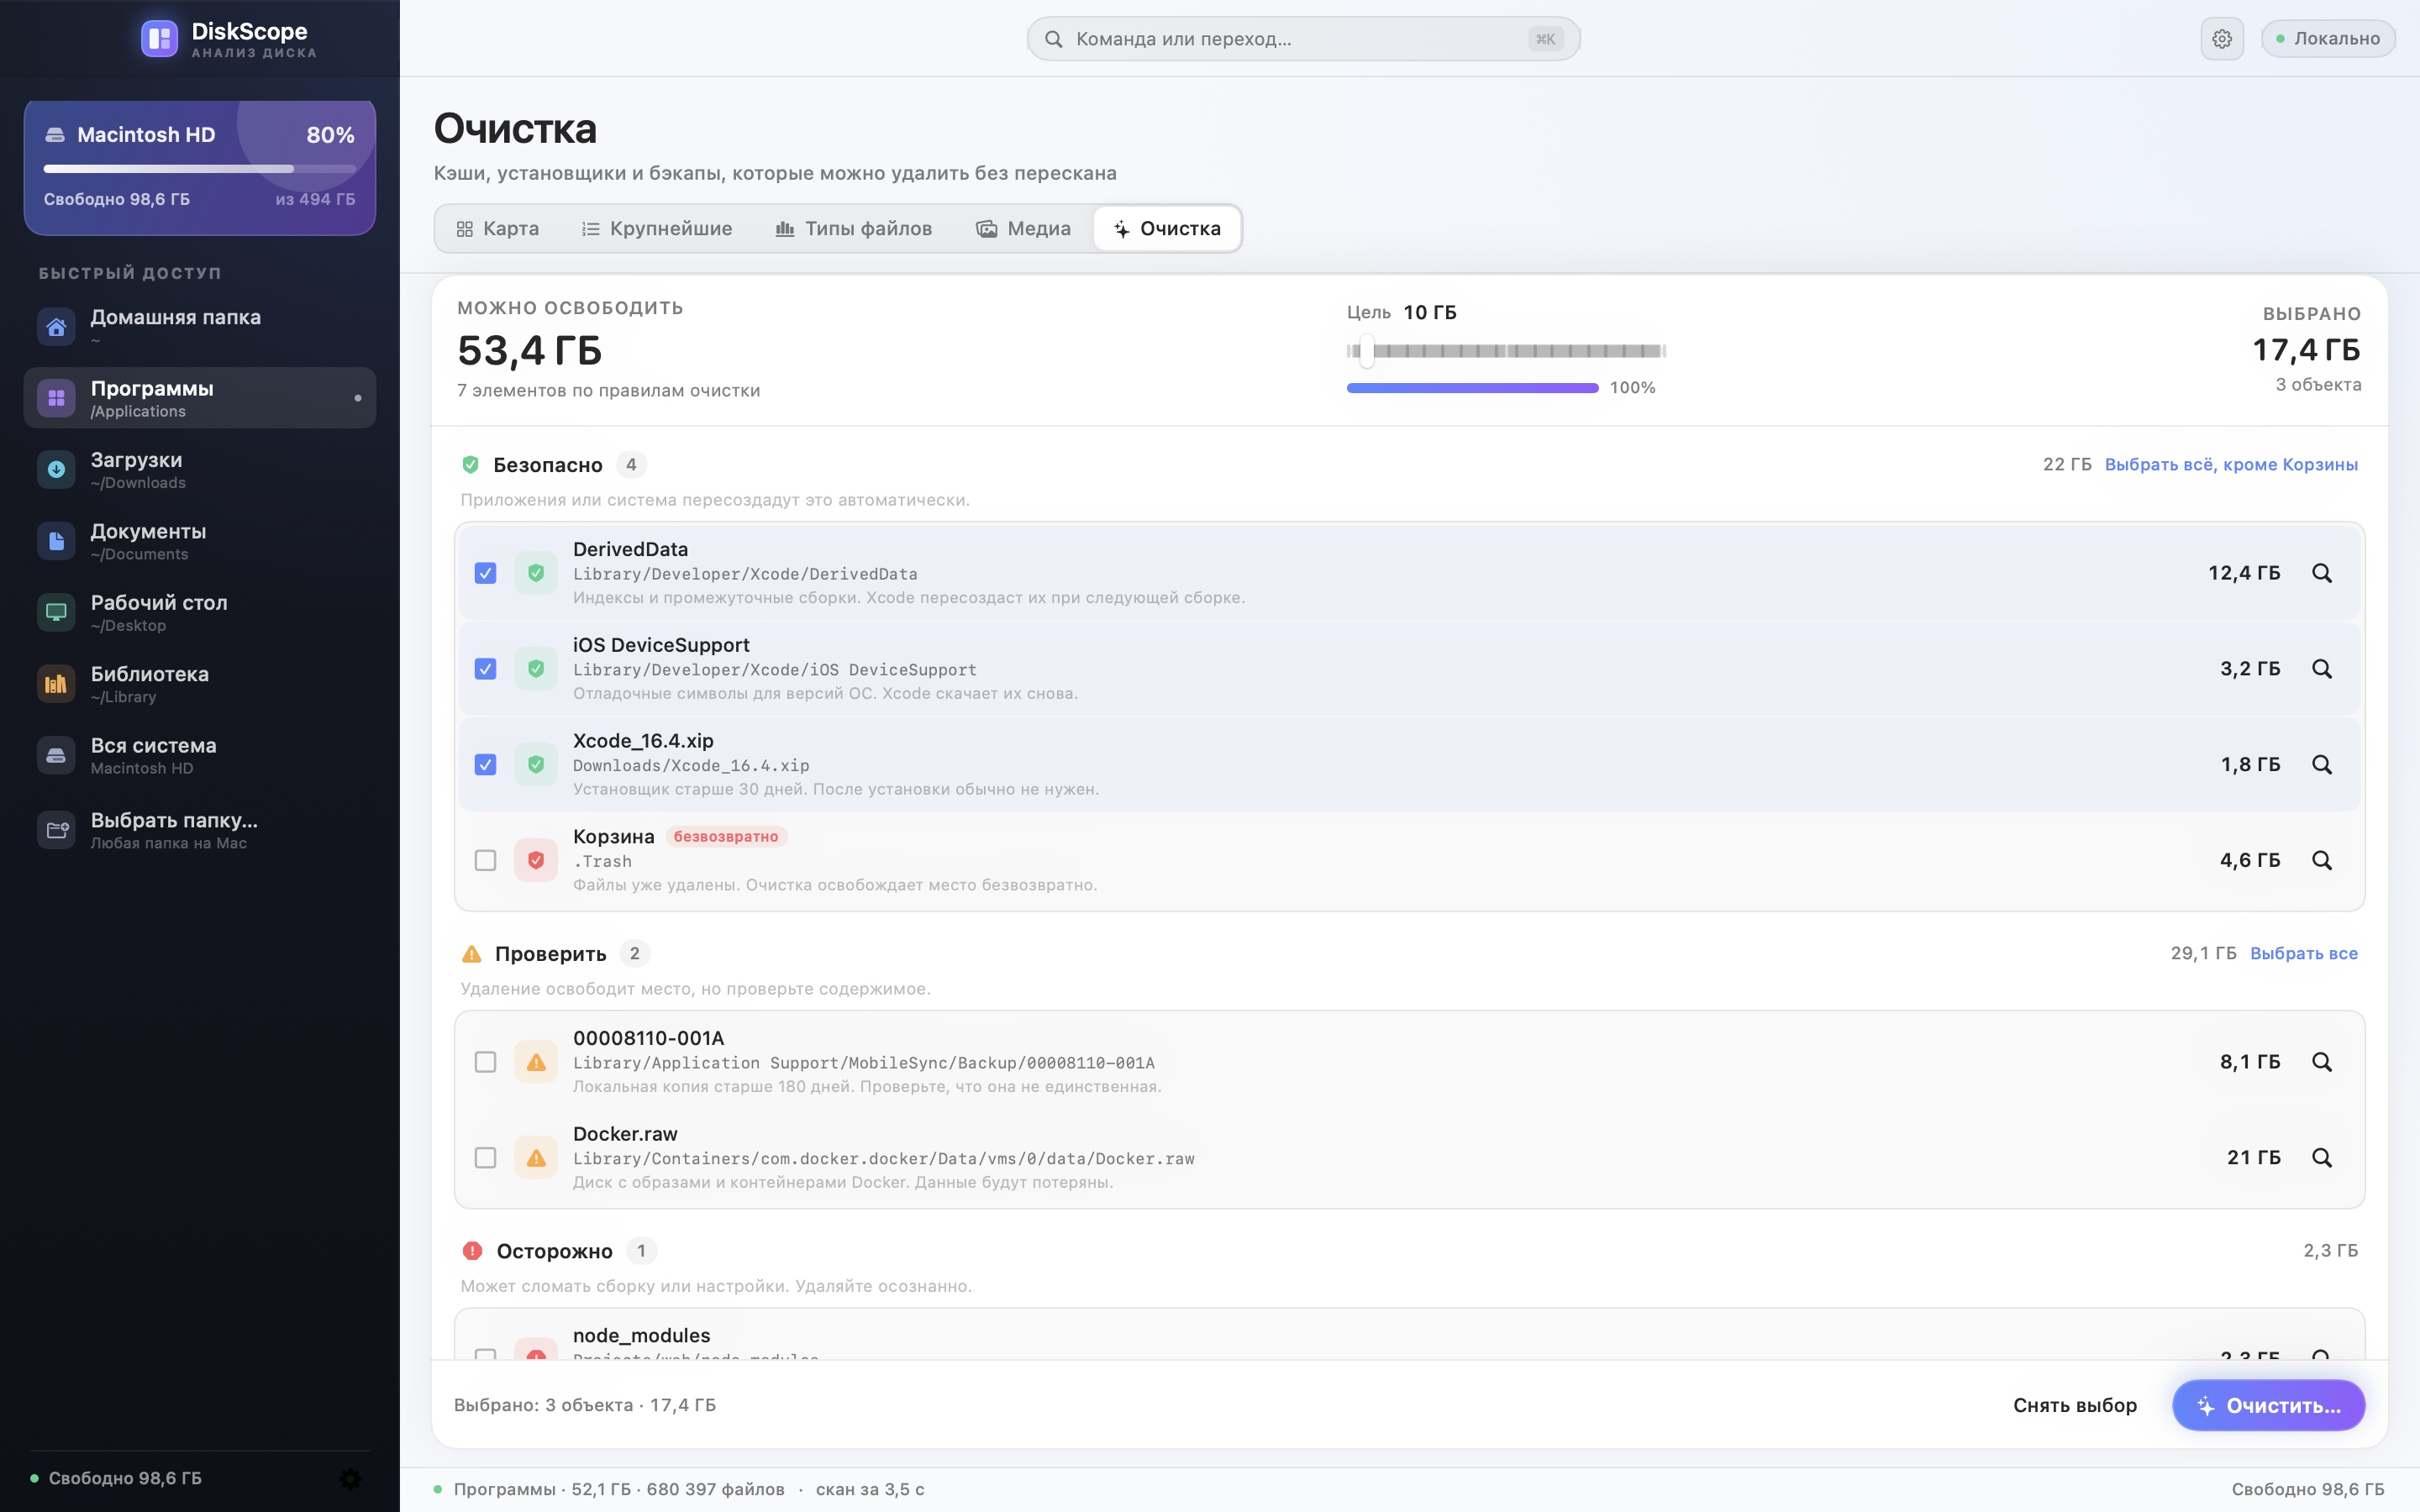
Task: Uncheck the DerivedData checkbox
Action: (485, 573)
